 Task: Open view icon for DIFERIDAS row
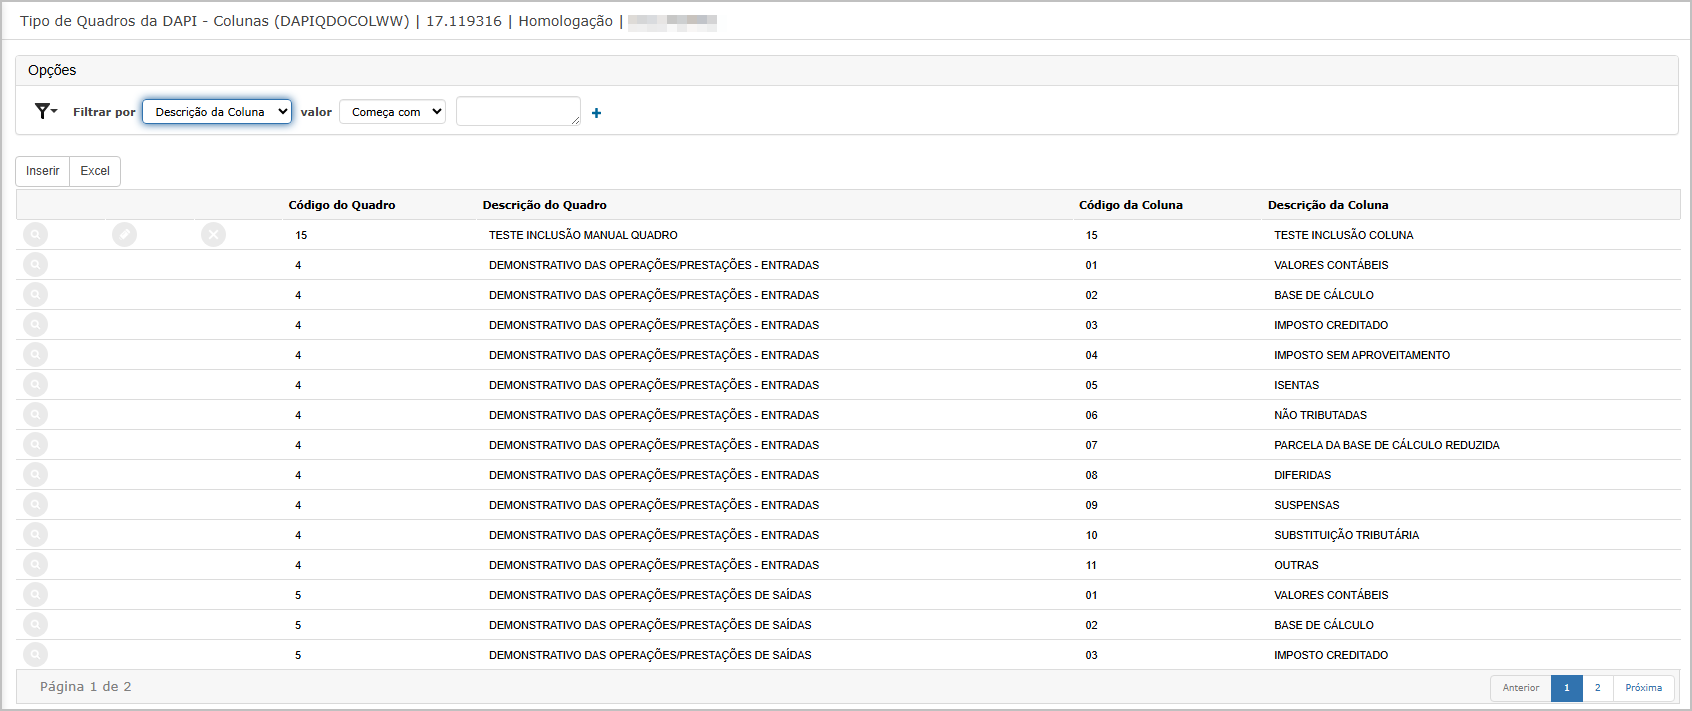[x=35, y=475]
